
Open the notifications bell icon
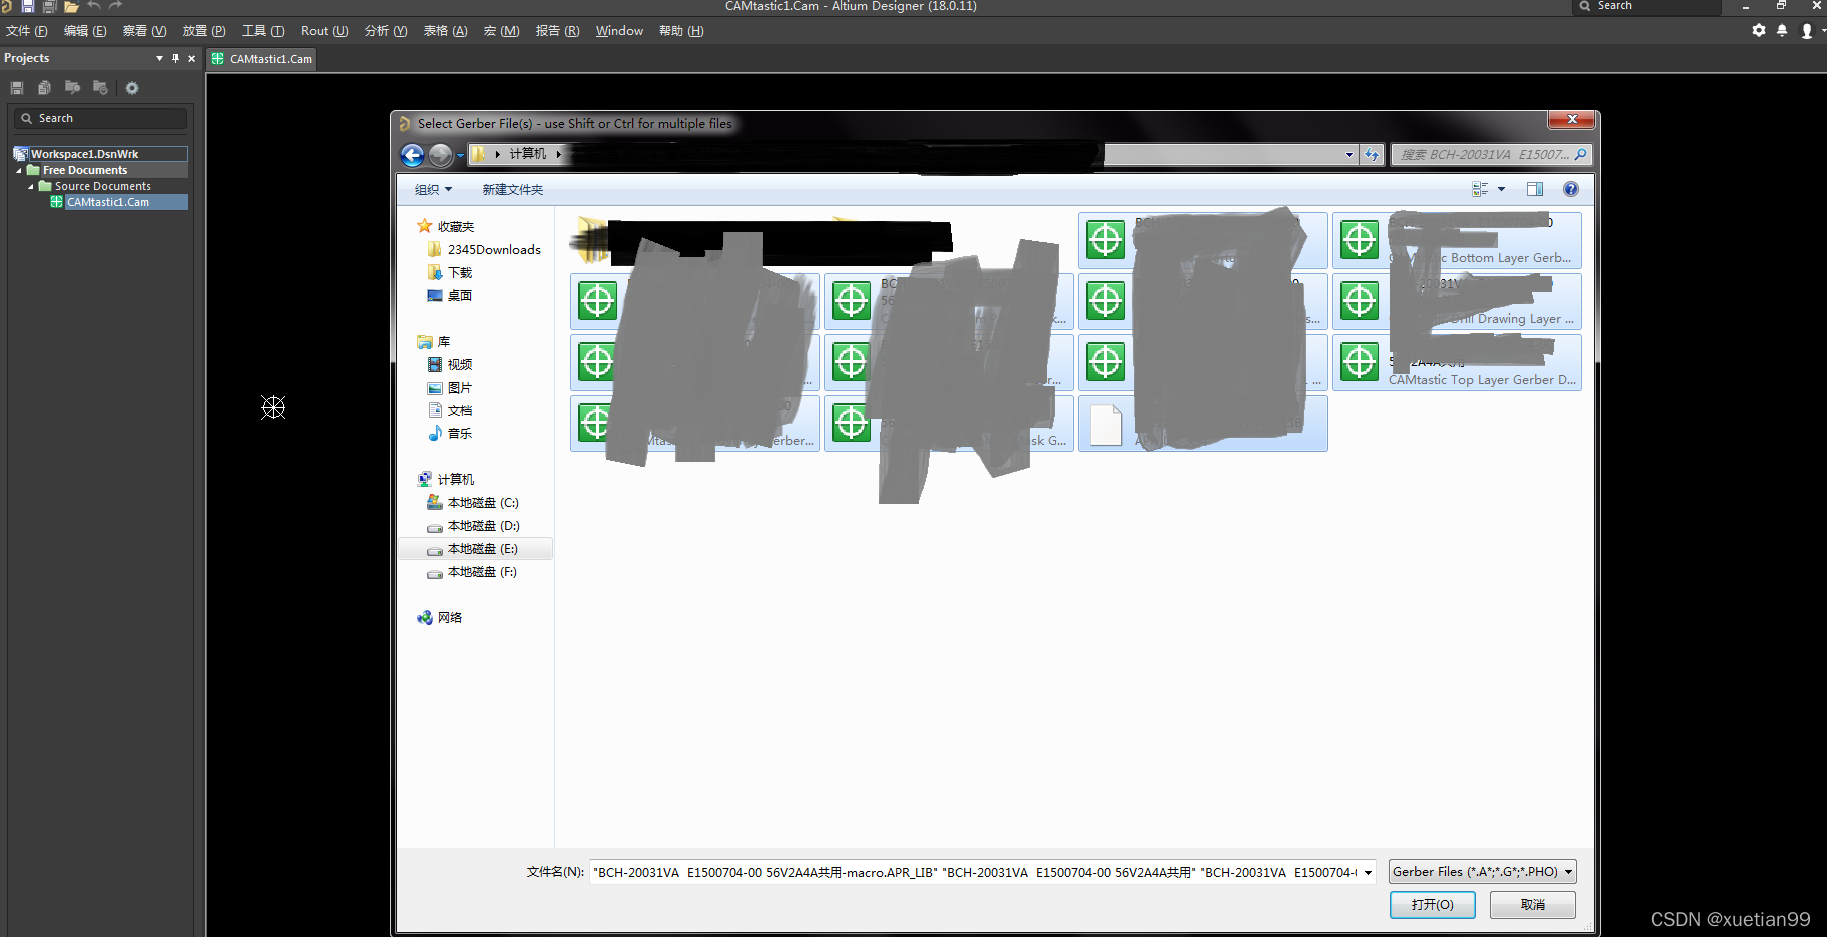click(x=1782, y=31)
